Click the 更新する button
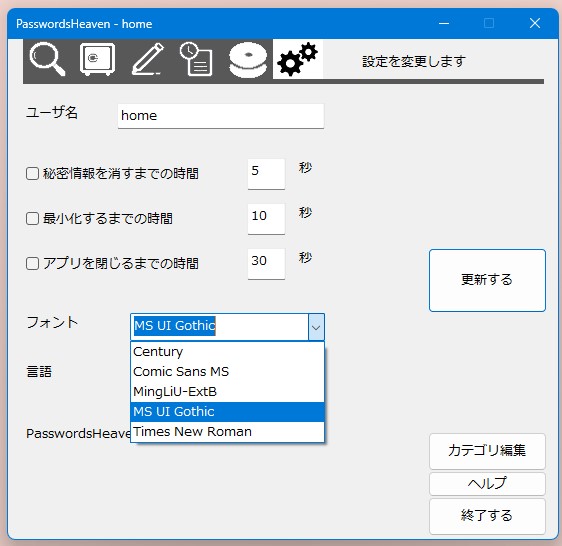The image size is (562, 546). click(487, 280)
